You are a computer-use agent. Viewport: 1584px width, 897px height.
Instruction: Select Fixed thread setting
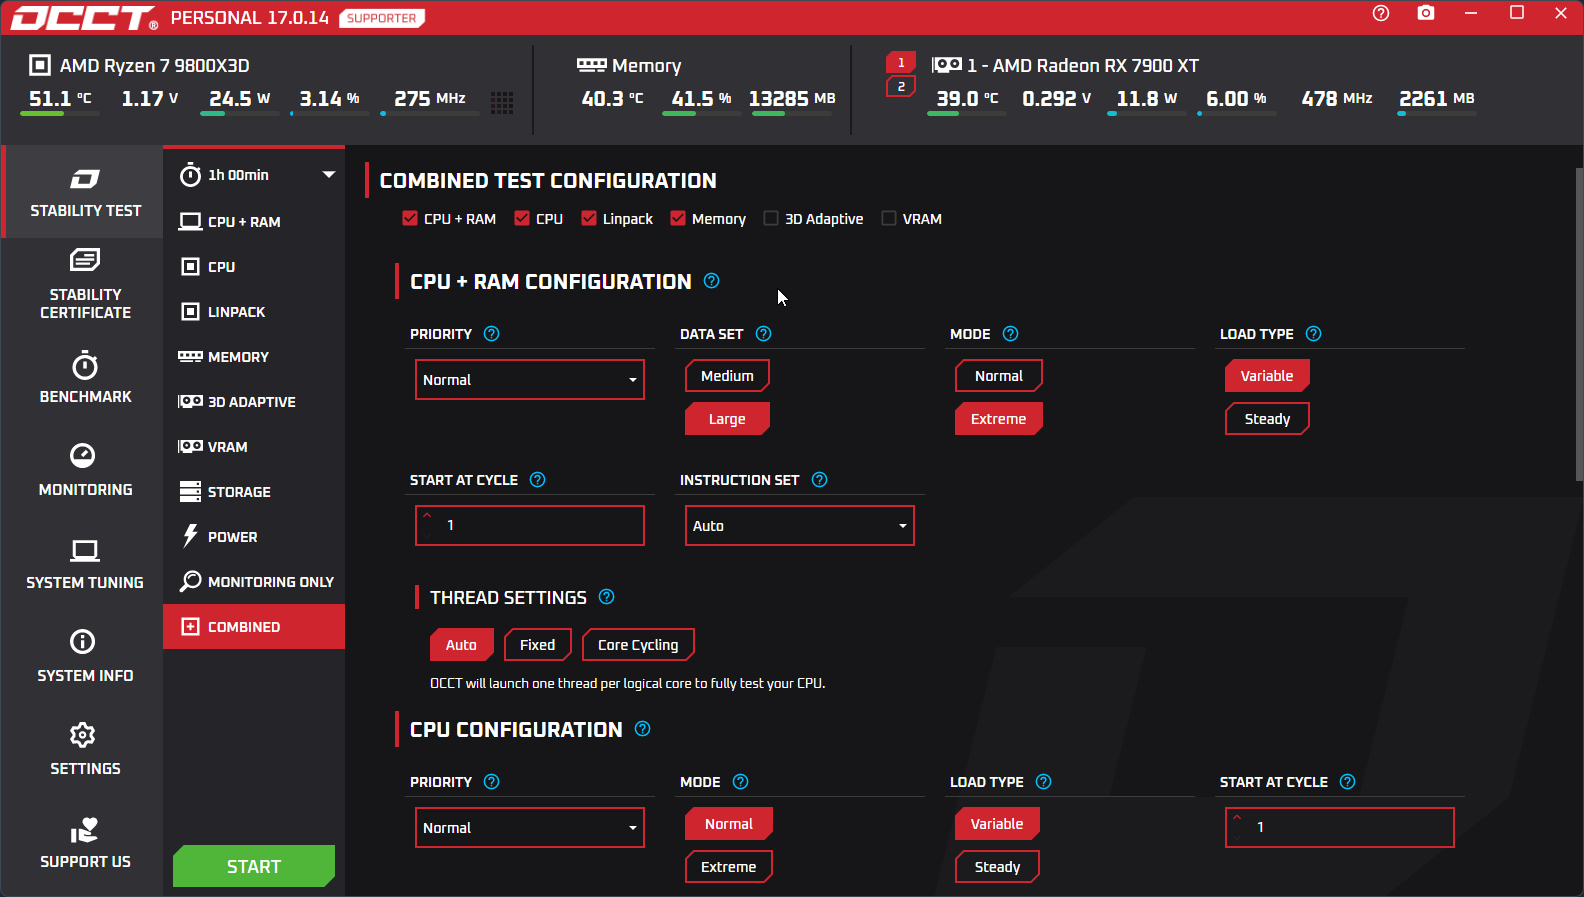click(x=538, y=645)
